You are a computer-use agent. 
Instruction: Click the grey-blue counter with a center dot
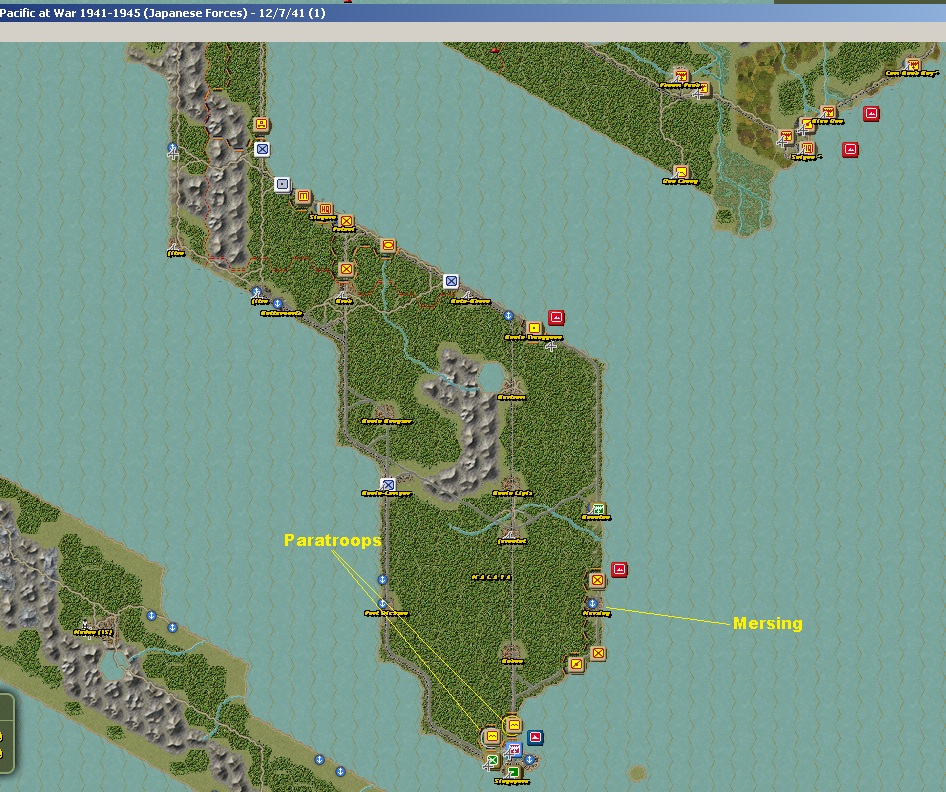(282, 184)
